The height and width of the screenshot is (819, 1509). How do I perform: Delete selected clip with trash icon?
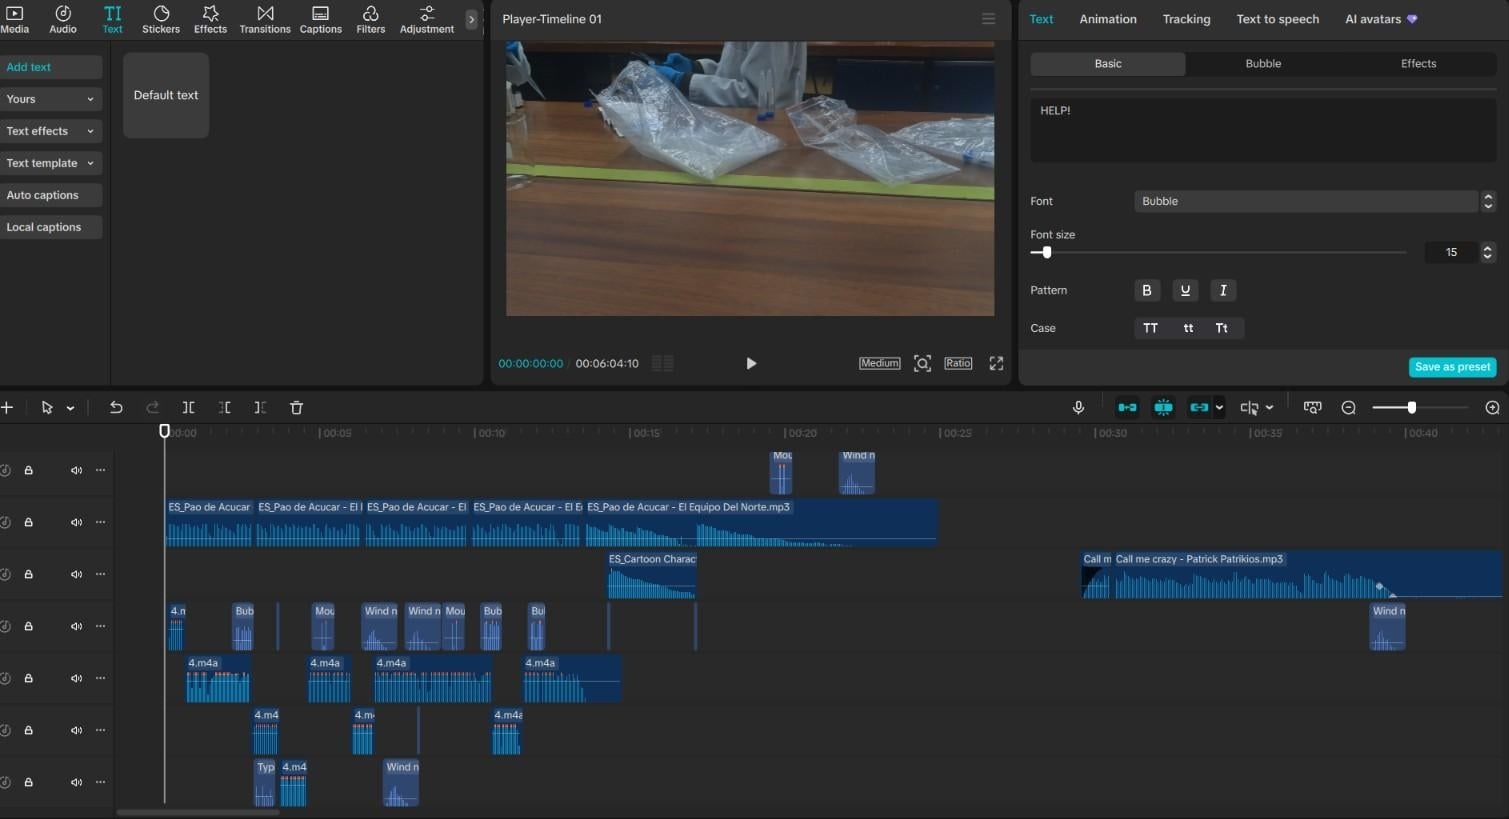click(x=296, y=408)
